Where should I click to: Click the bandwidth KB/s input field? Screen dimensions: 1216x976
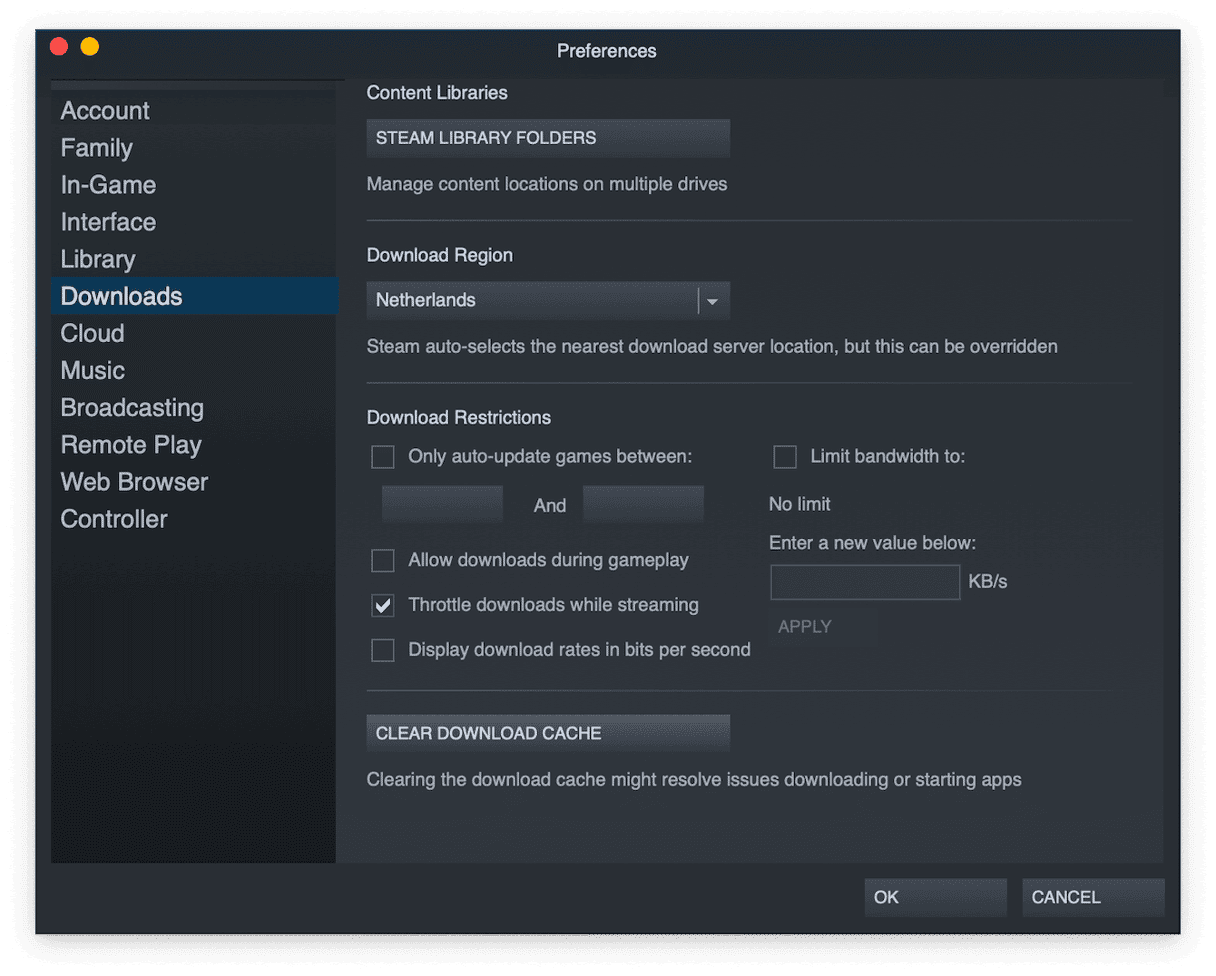point(864,582)
